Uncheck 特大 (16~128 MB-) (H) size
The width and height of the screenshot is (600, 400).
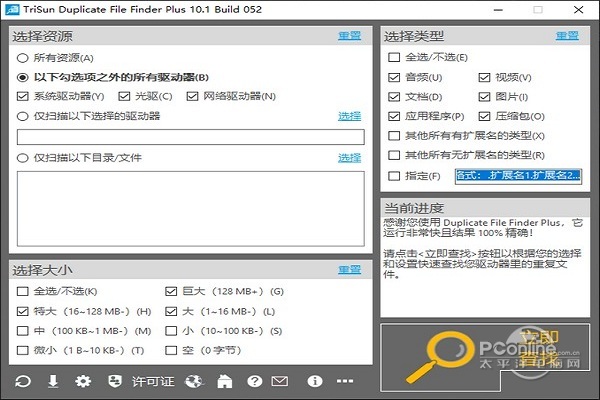(23, 311)
